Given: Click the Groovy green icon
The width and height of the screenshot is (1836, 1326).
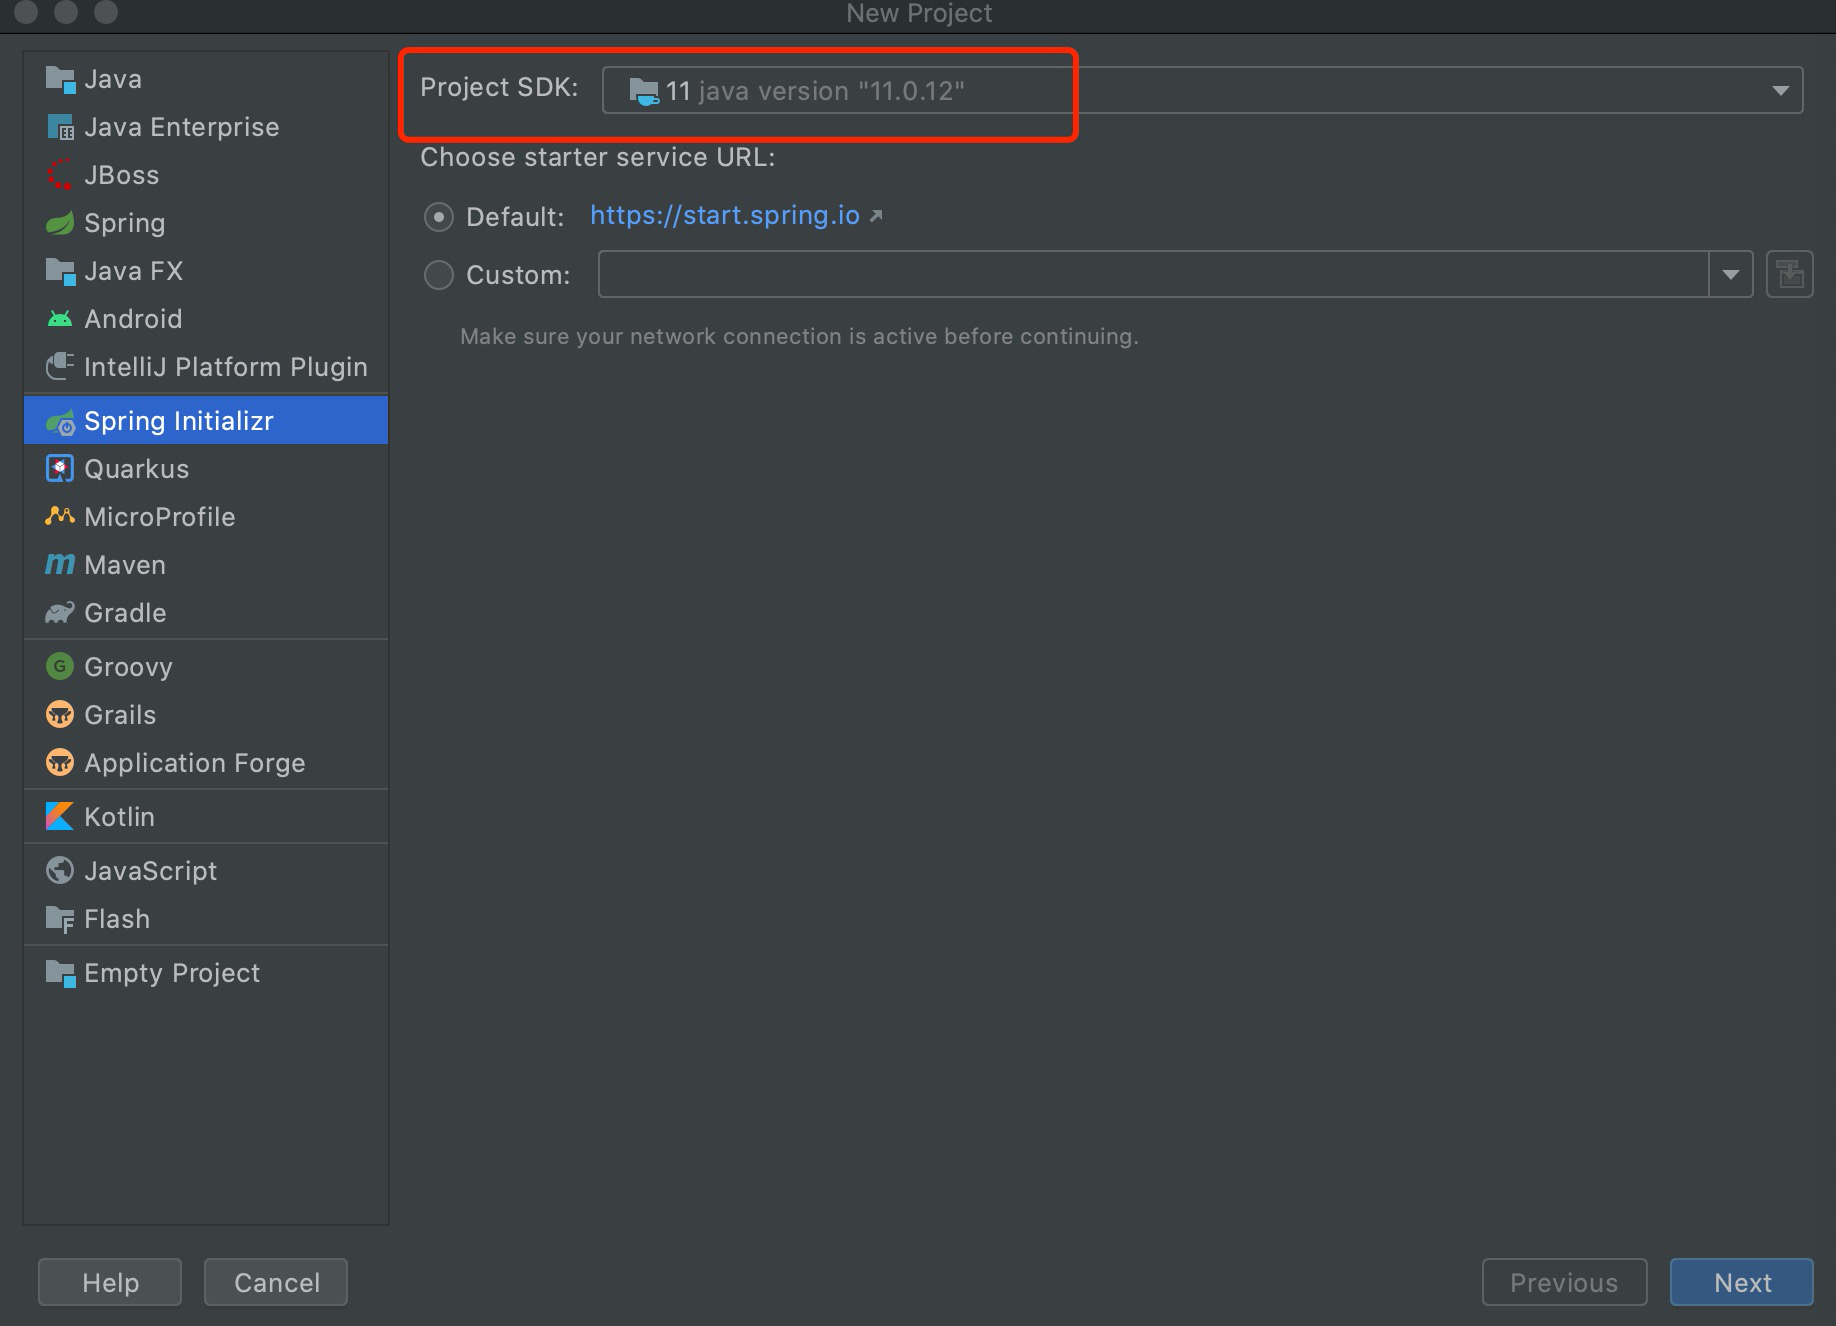Looking at the screenshot, I should [60, 667].
